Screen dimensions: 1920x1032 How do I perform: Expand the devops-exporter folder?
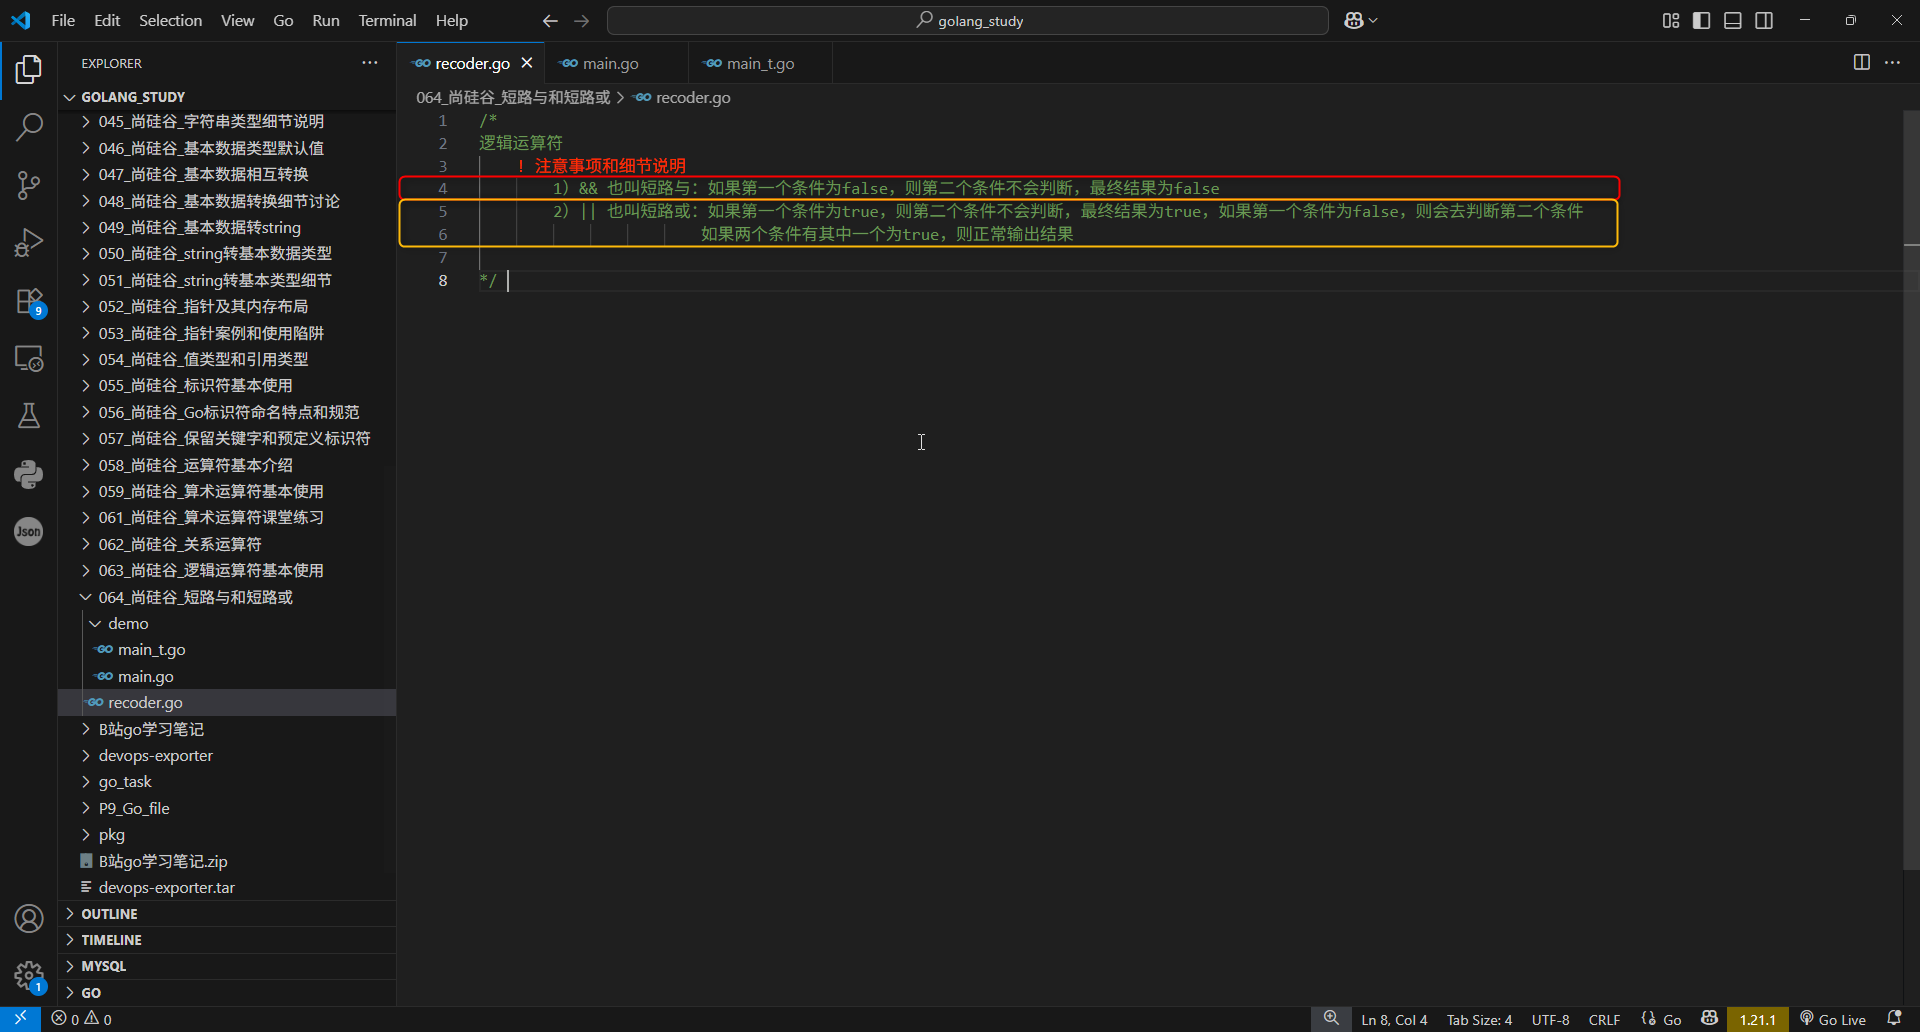pos(227,755)
